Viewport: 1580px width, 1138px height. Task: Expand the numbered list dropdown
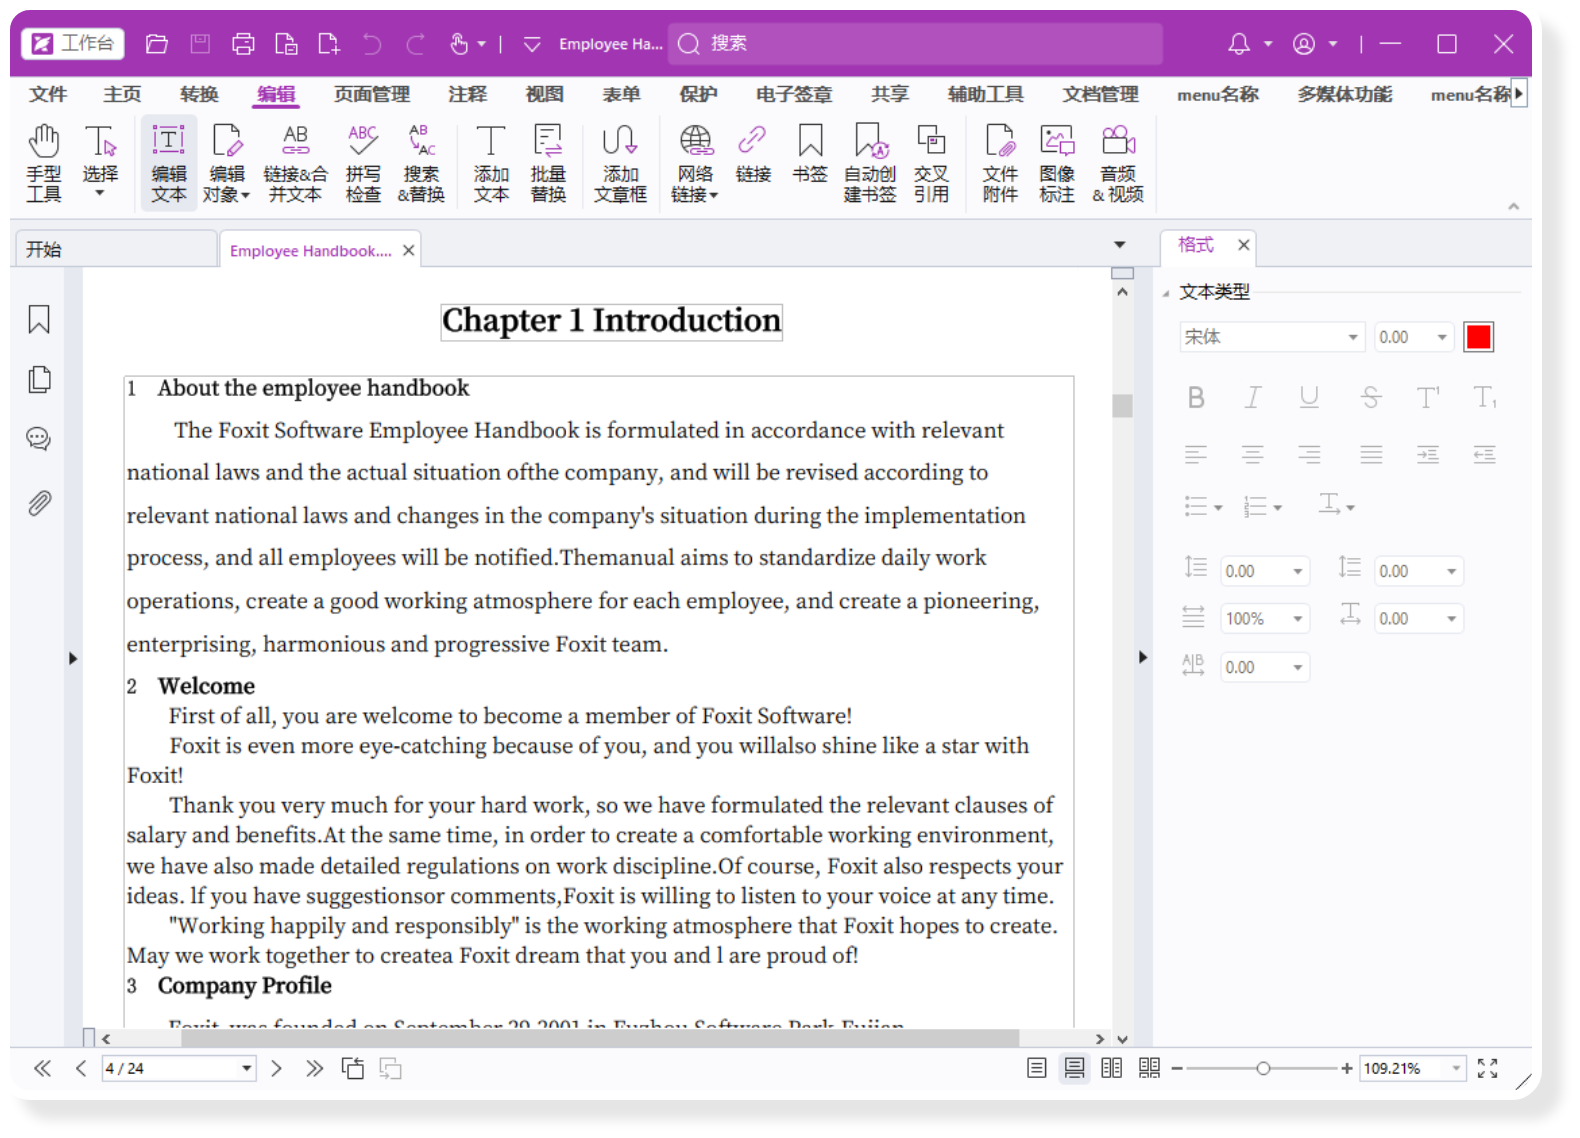pos(1277,508)
